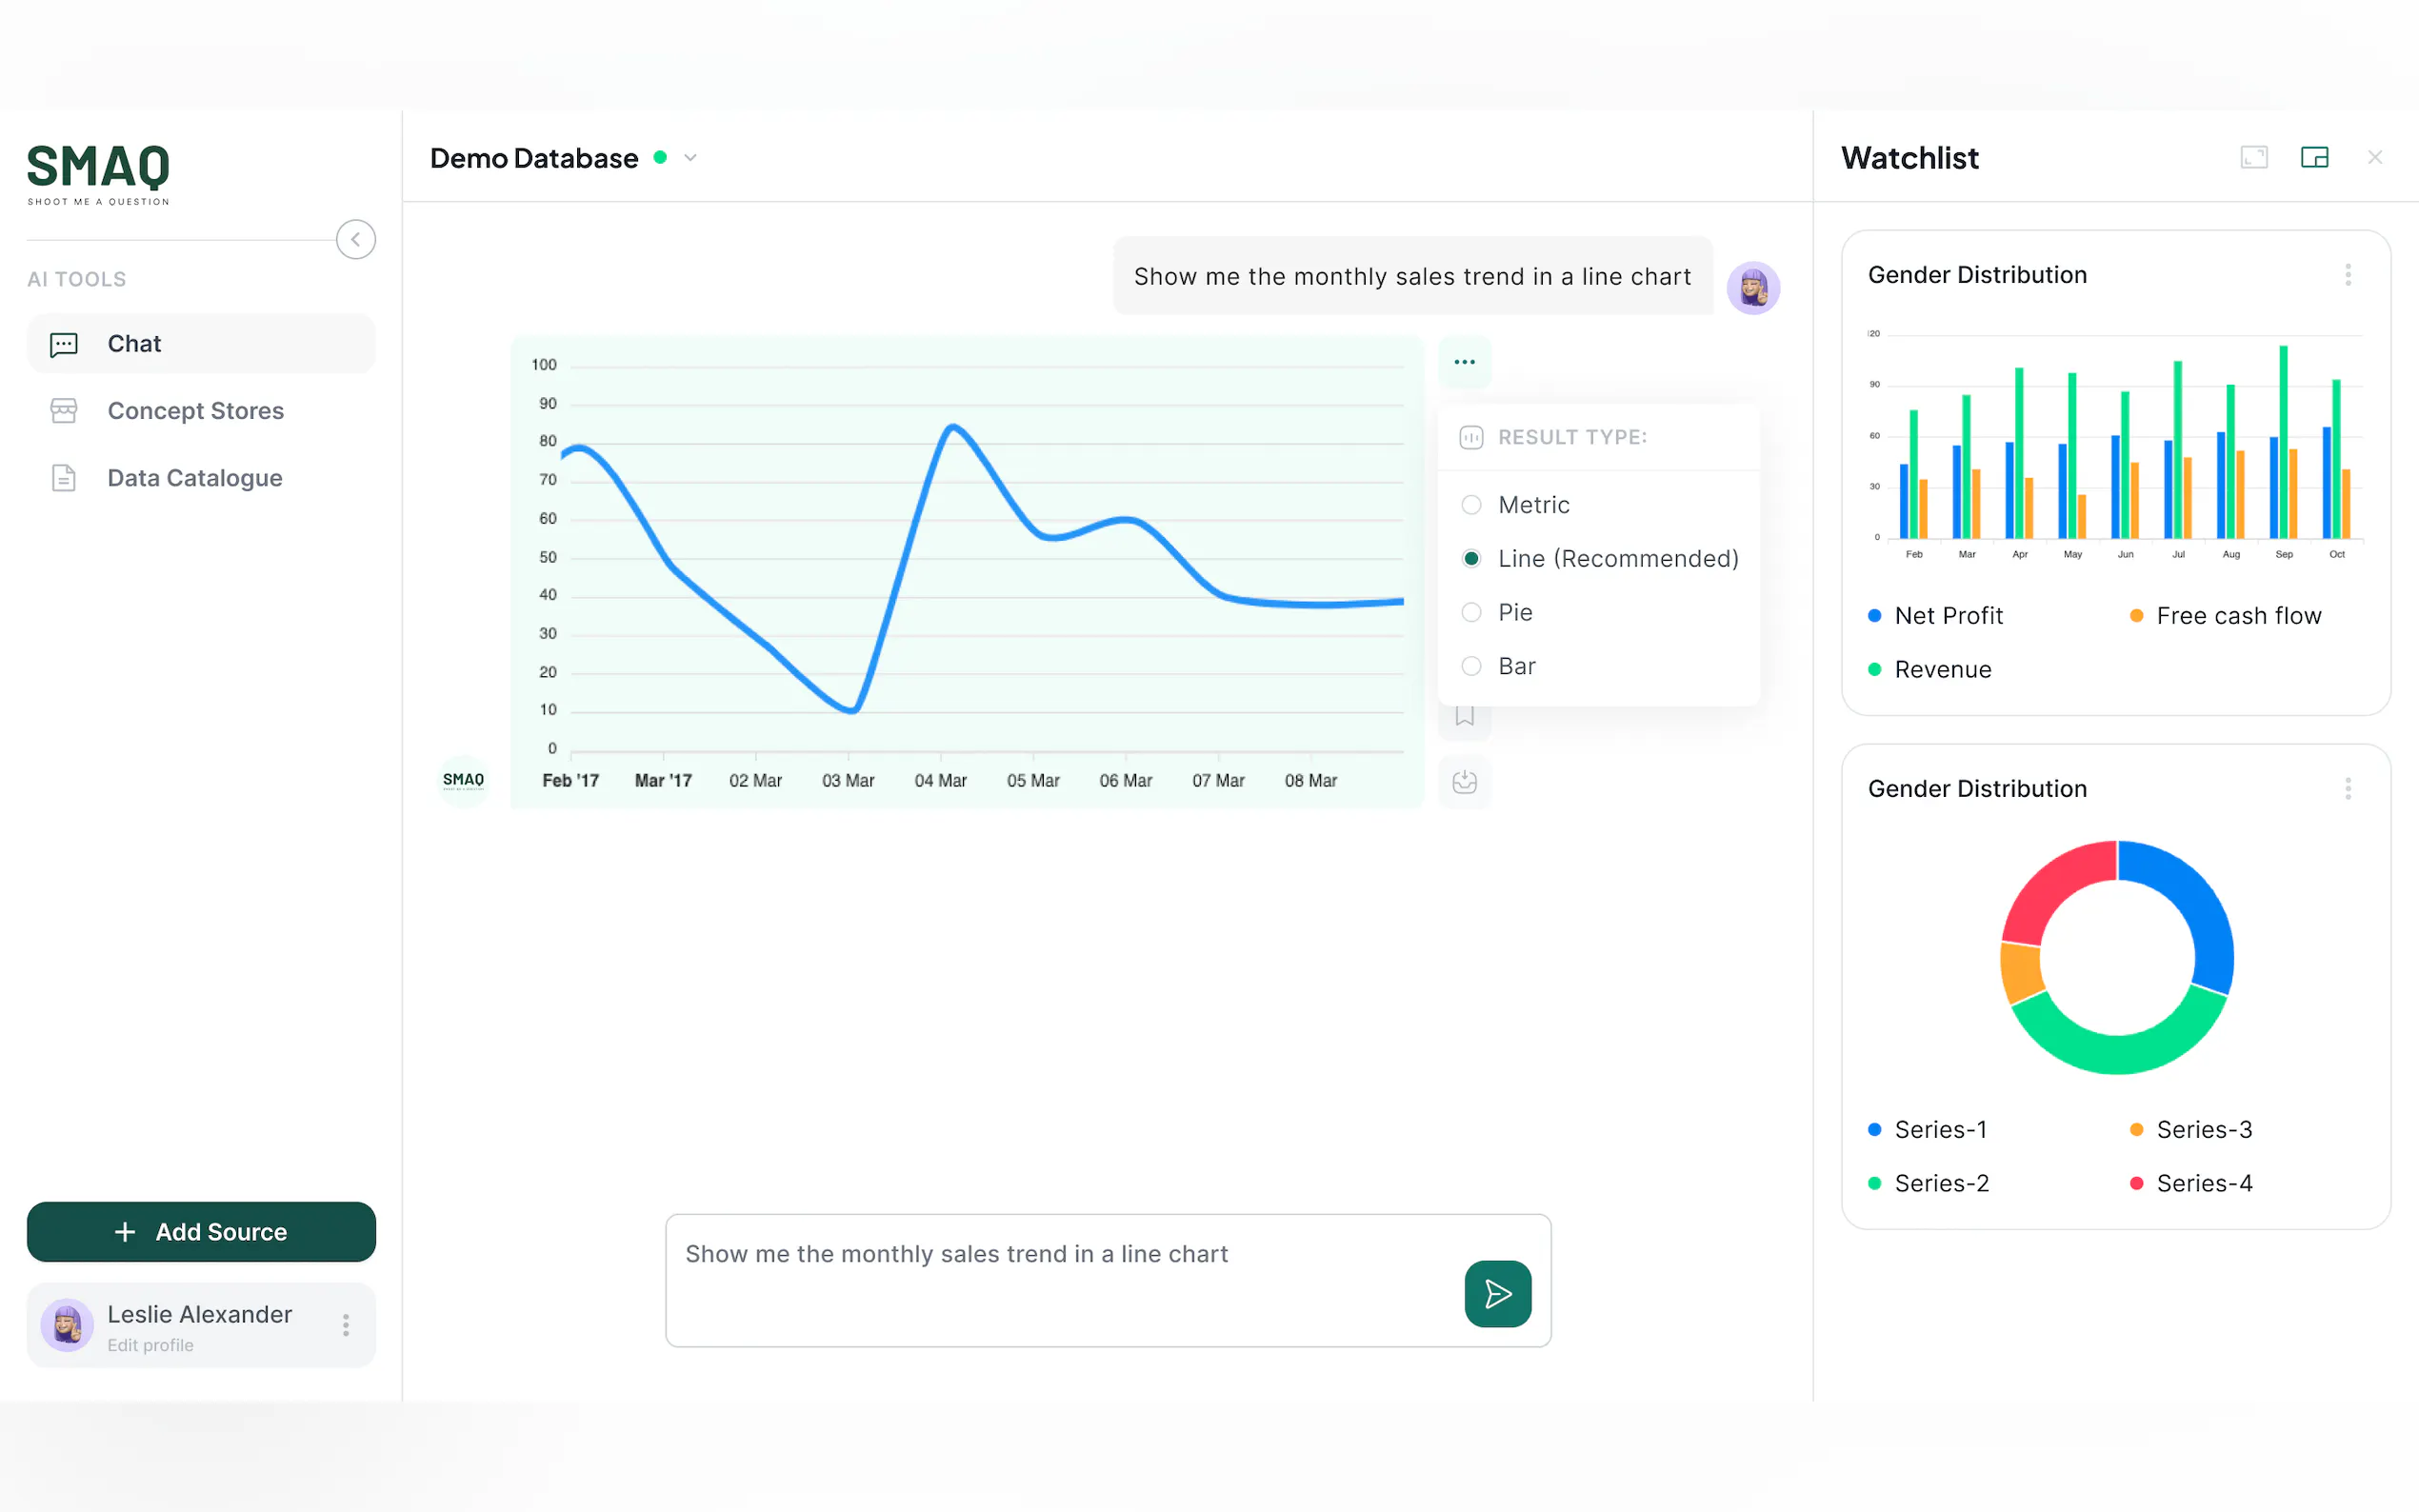Toggle Free cash flow legend color dot

coord(2136,616)
